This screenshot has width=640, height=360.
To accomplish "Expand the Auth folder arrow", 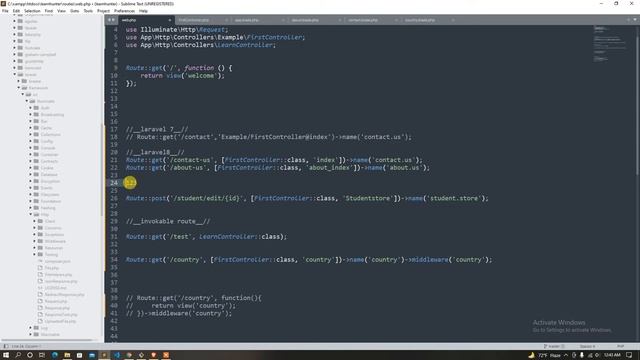I will point(31,108).
